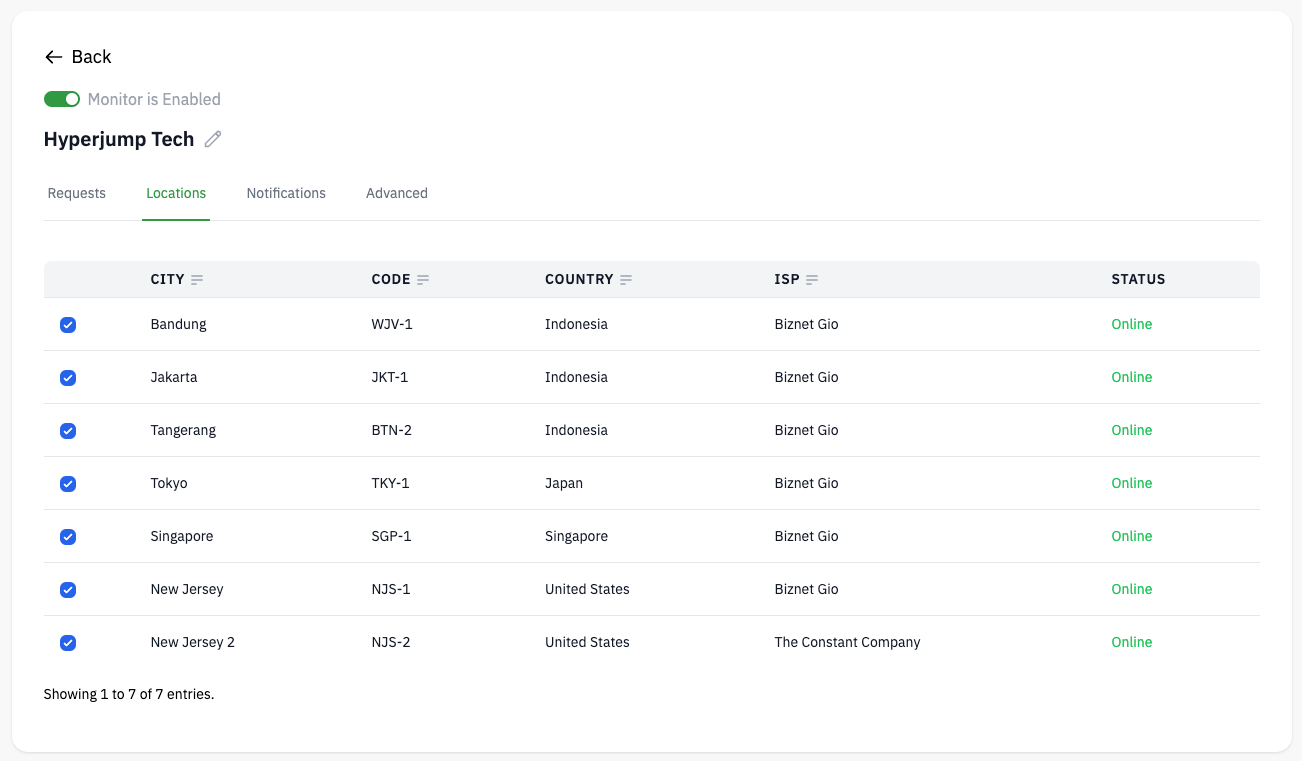Click the Hyperjump Tech monitor title
1302x761 pixels.
tap(119, 139)
